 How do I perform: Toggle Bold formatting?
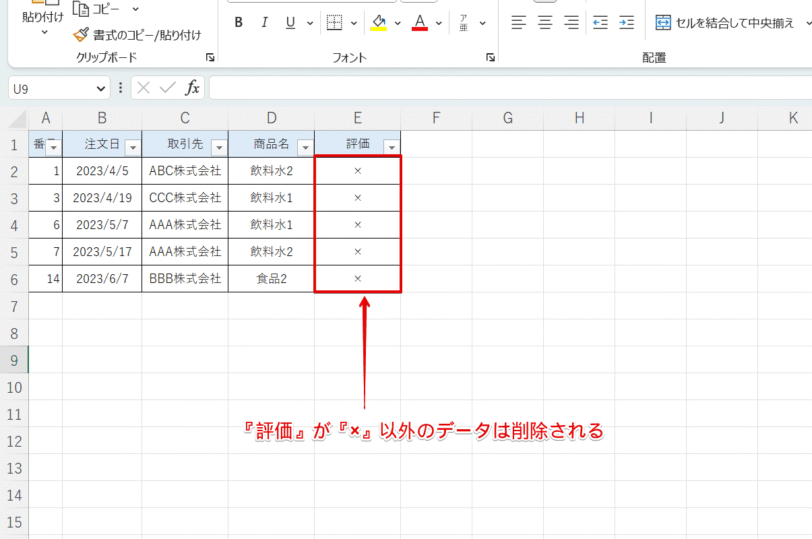tap(238, 22)
